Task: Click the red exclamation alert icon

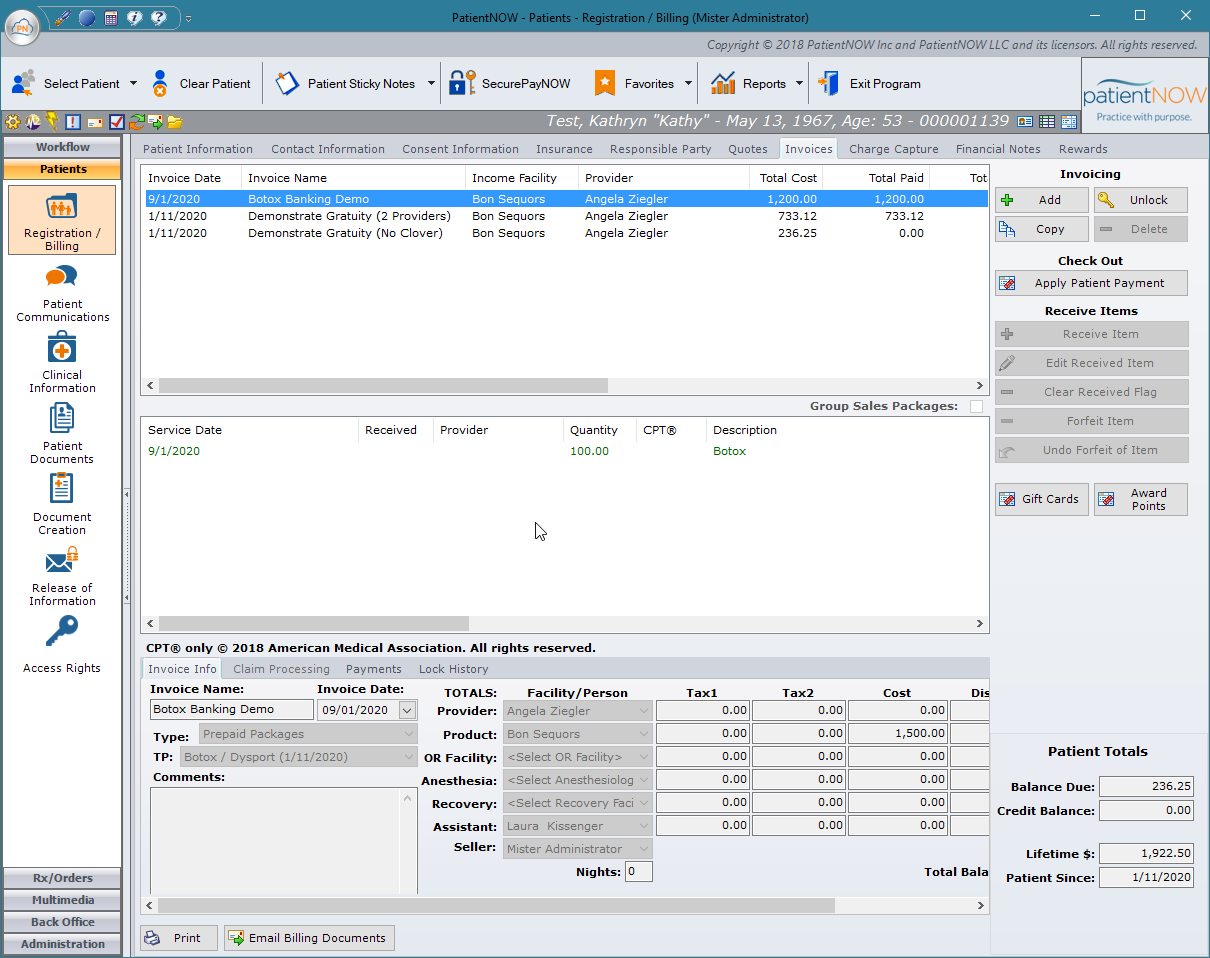Action: [73, 122]
